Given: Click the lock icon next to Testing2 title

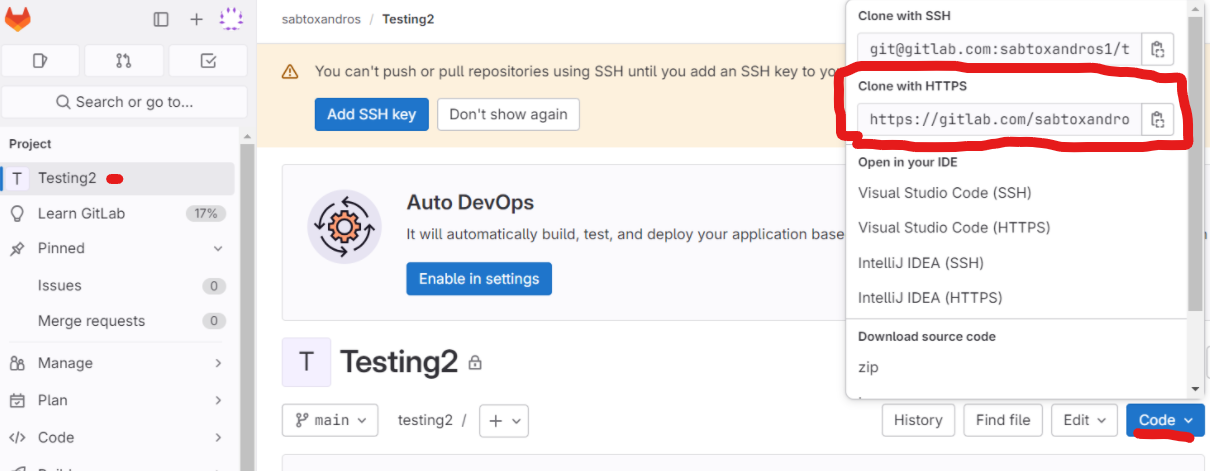Looking at the screenshot, I should (475, 362).
